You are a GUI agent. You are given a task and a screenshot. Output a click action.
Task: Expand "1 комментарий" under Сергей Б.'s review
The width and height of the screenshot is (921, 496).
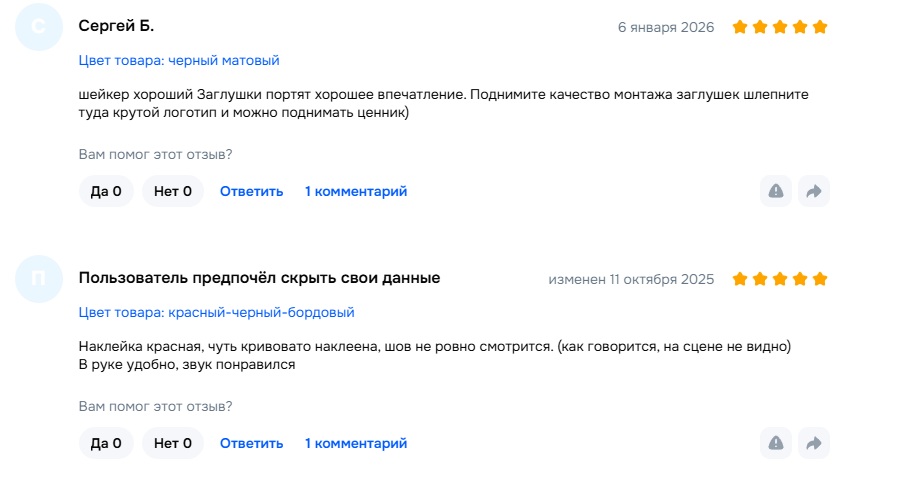click(356, 191)
